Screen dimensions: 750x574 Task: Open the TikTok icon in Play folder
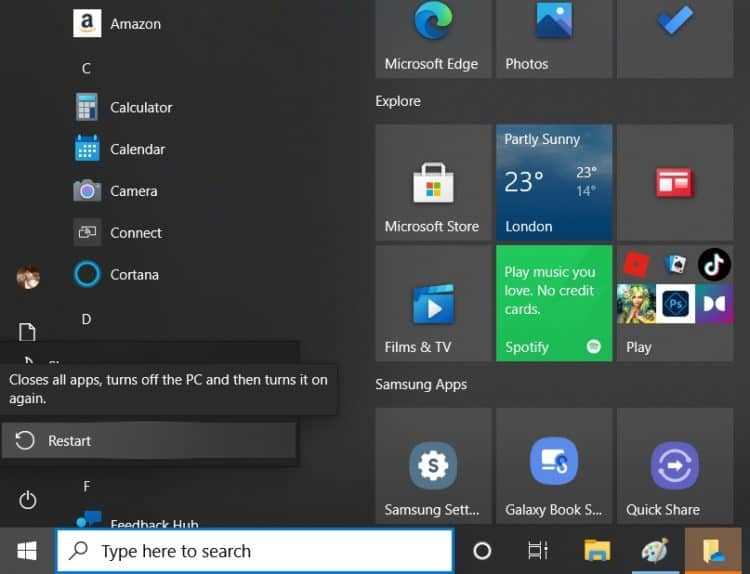coord(714,264)
